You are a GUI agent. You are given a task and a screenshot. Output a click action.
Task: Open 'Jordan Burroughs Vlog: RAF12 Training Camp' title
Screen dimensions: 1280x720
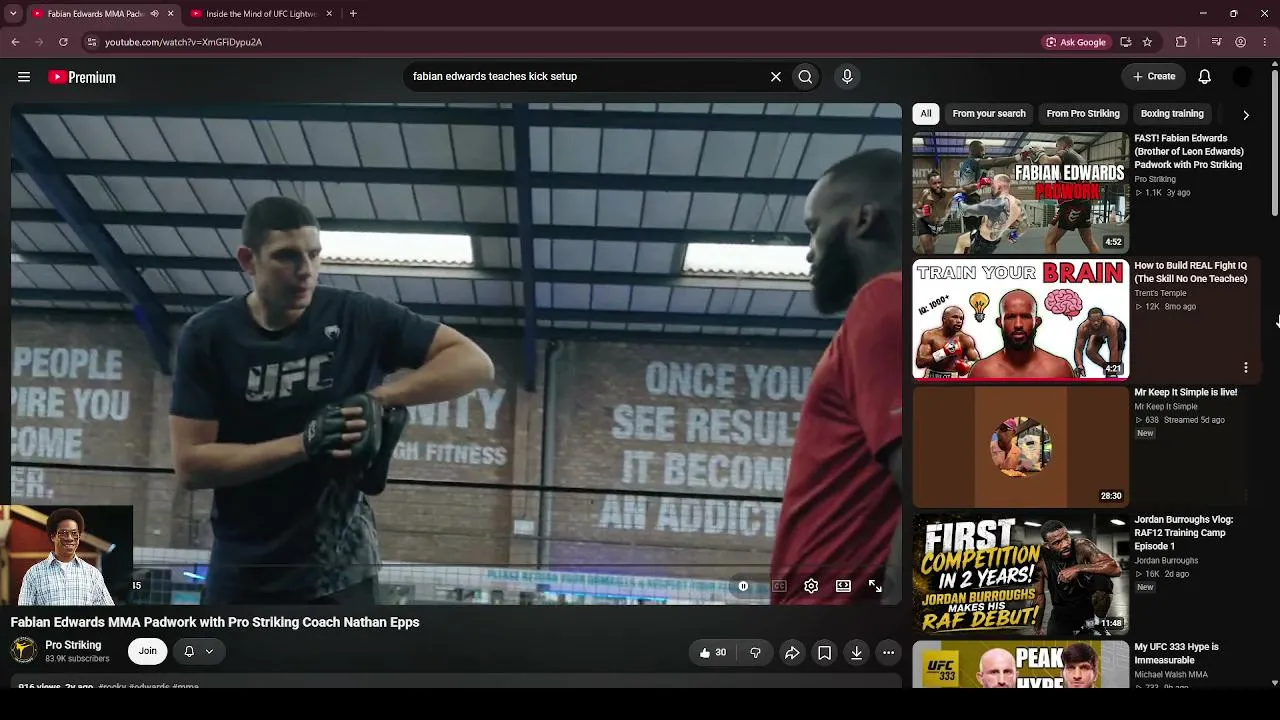tap(1184, 533)
